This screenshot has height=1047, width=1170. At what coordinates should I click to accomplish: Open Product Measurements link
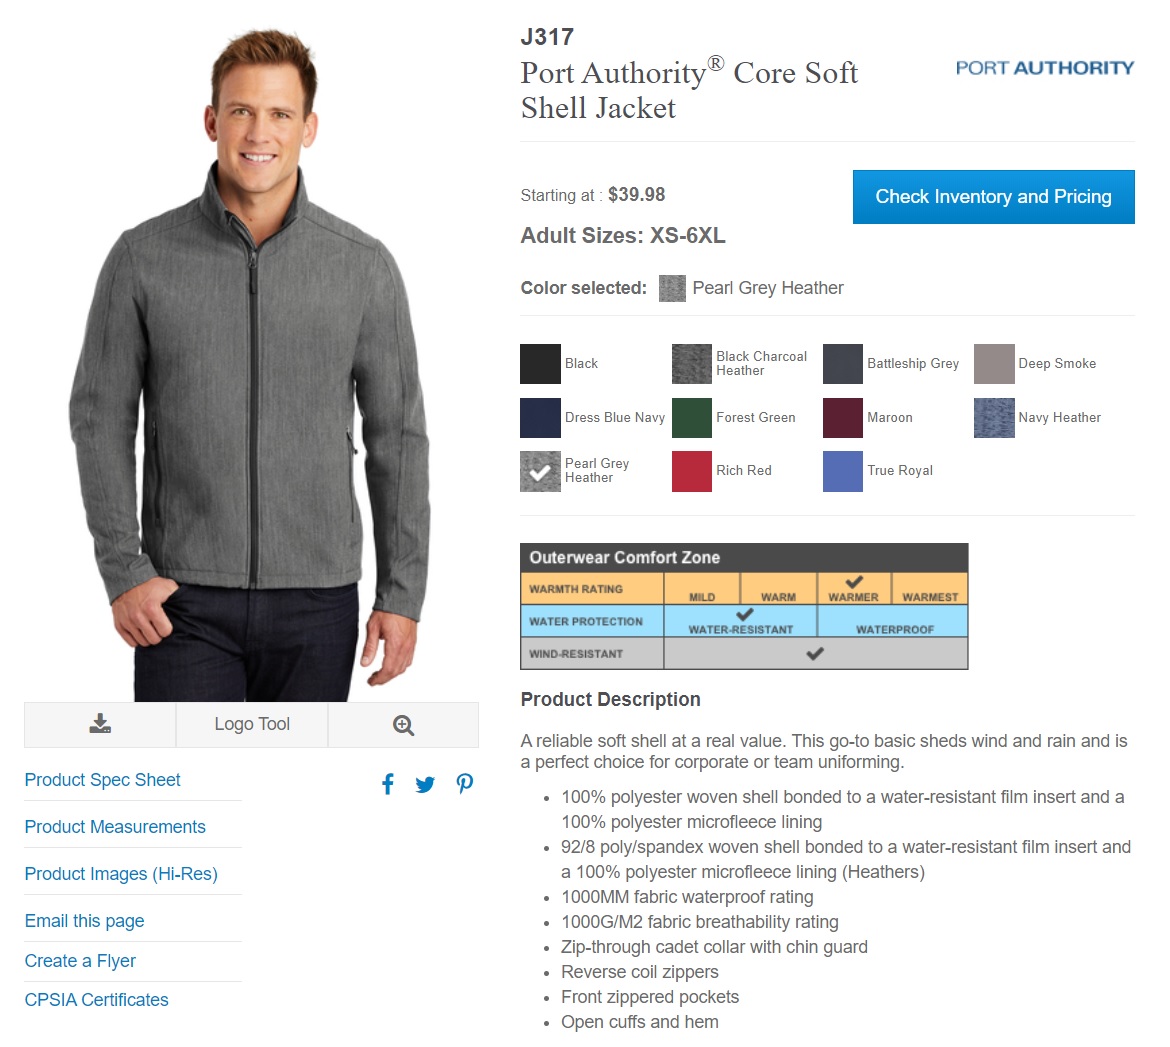click(x=115, y=827)
